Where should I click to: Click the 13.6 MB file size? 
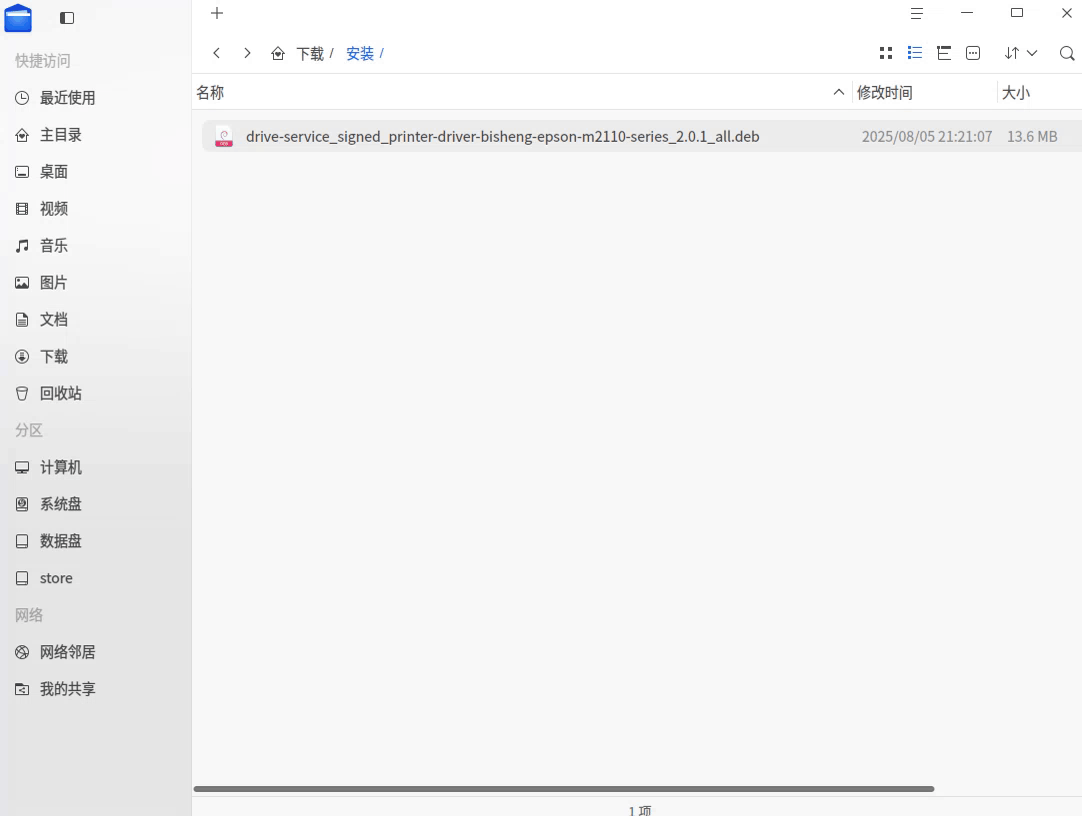pyautogui.click(x=1032, y=137)
